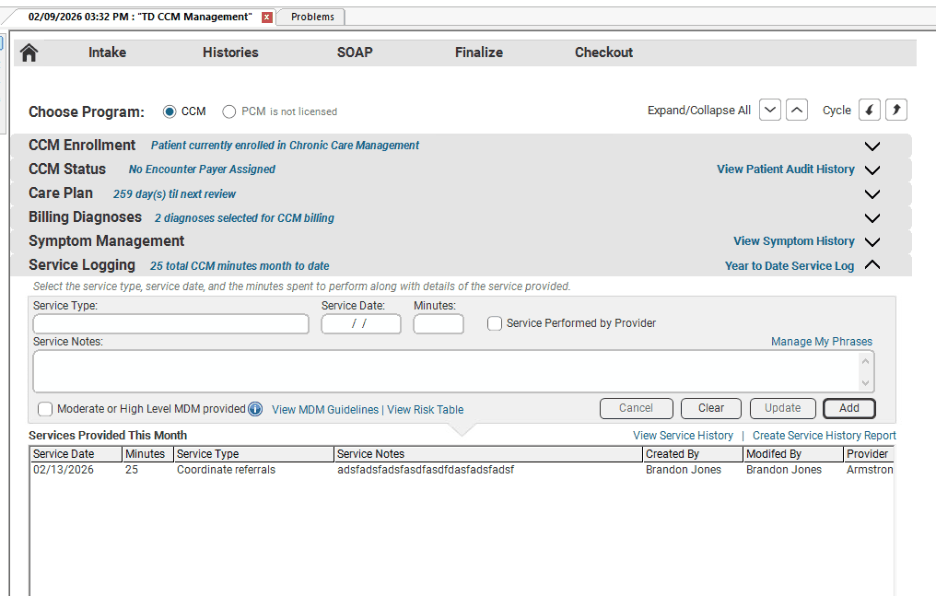Click the Service Date field
Viewport: 936px width, 597px height.
click(361, 324)
